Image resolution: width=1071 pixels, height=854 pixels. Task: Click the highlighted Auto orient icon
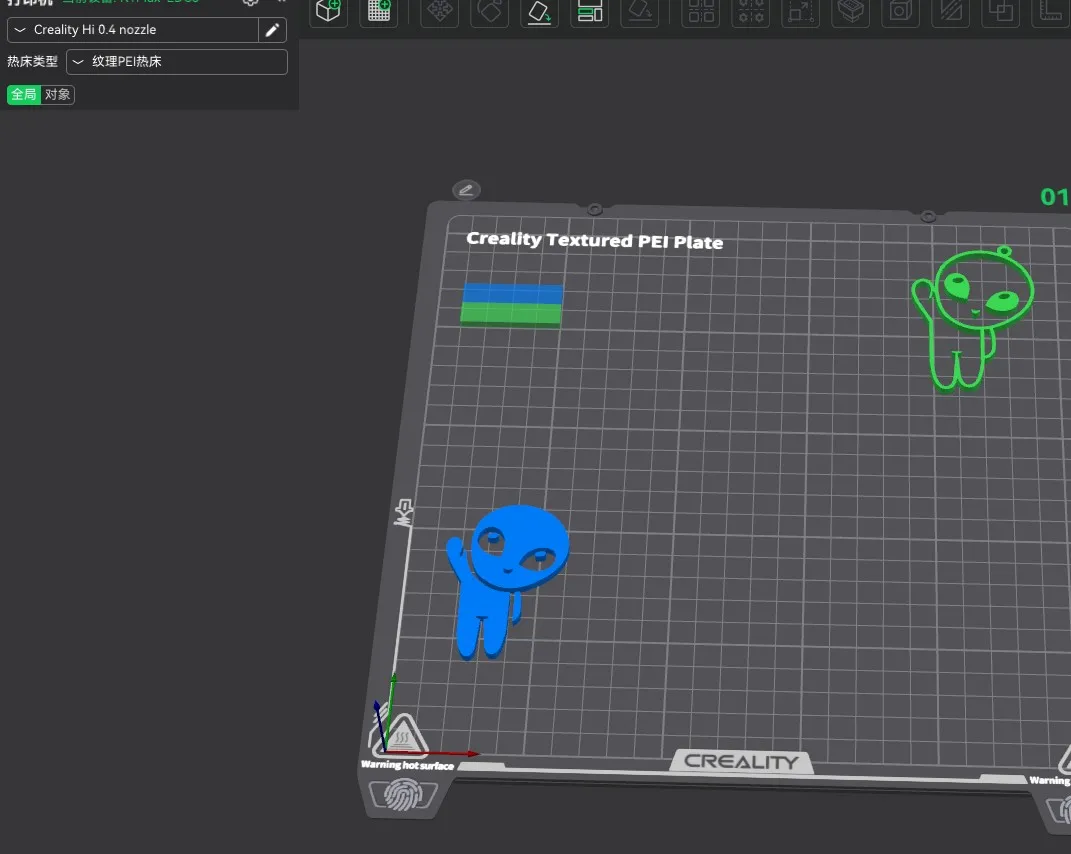(540, 12)
